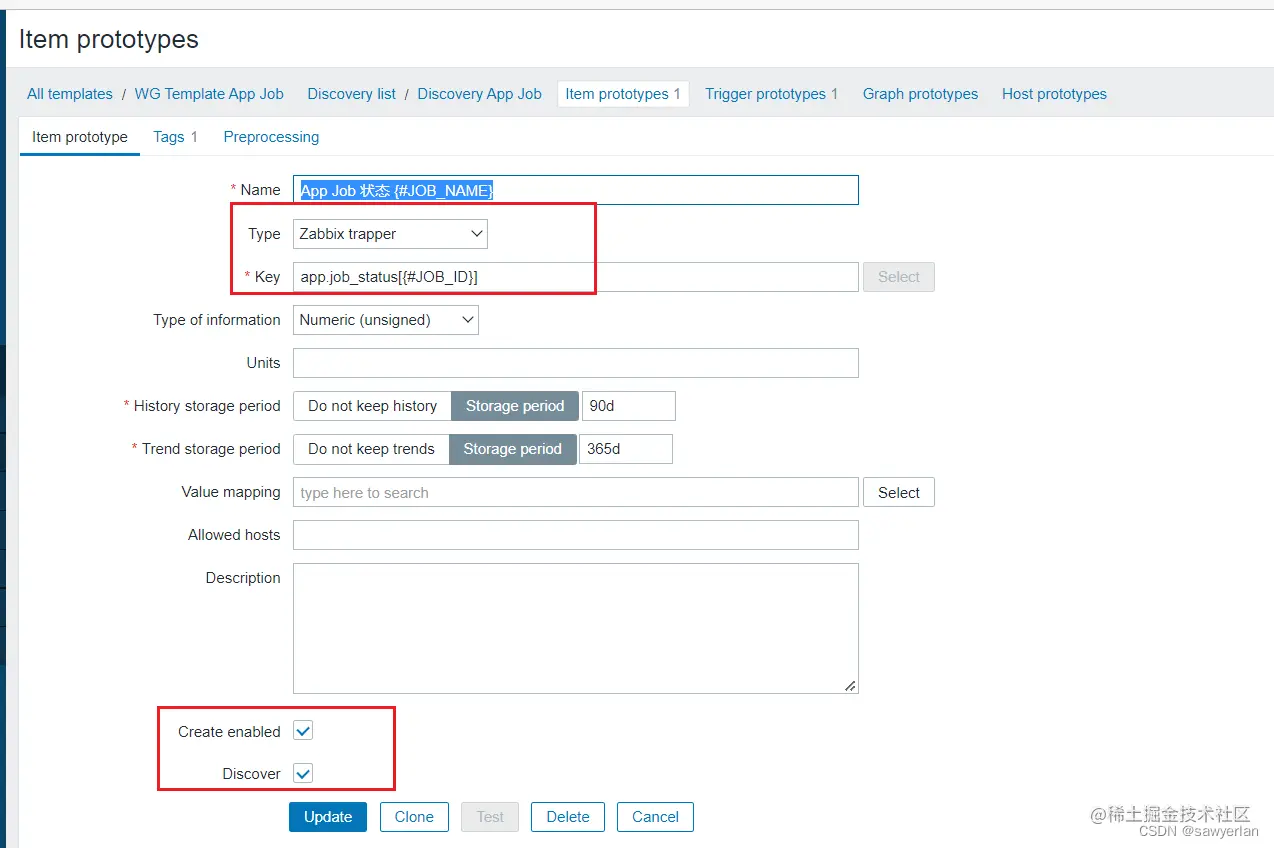This screenshot has width=1274, height=848.
Task: Click the Delete button
Action: (x=568, y=817)
